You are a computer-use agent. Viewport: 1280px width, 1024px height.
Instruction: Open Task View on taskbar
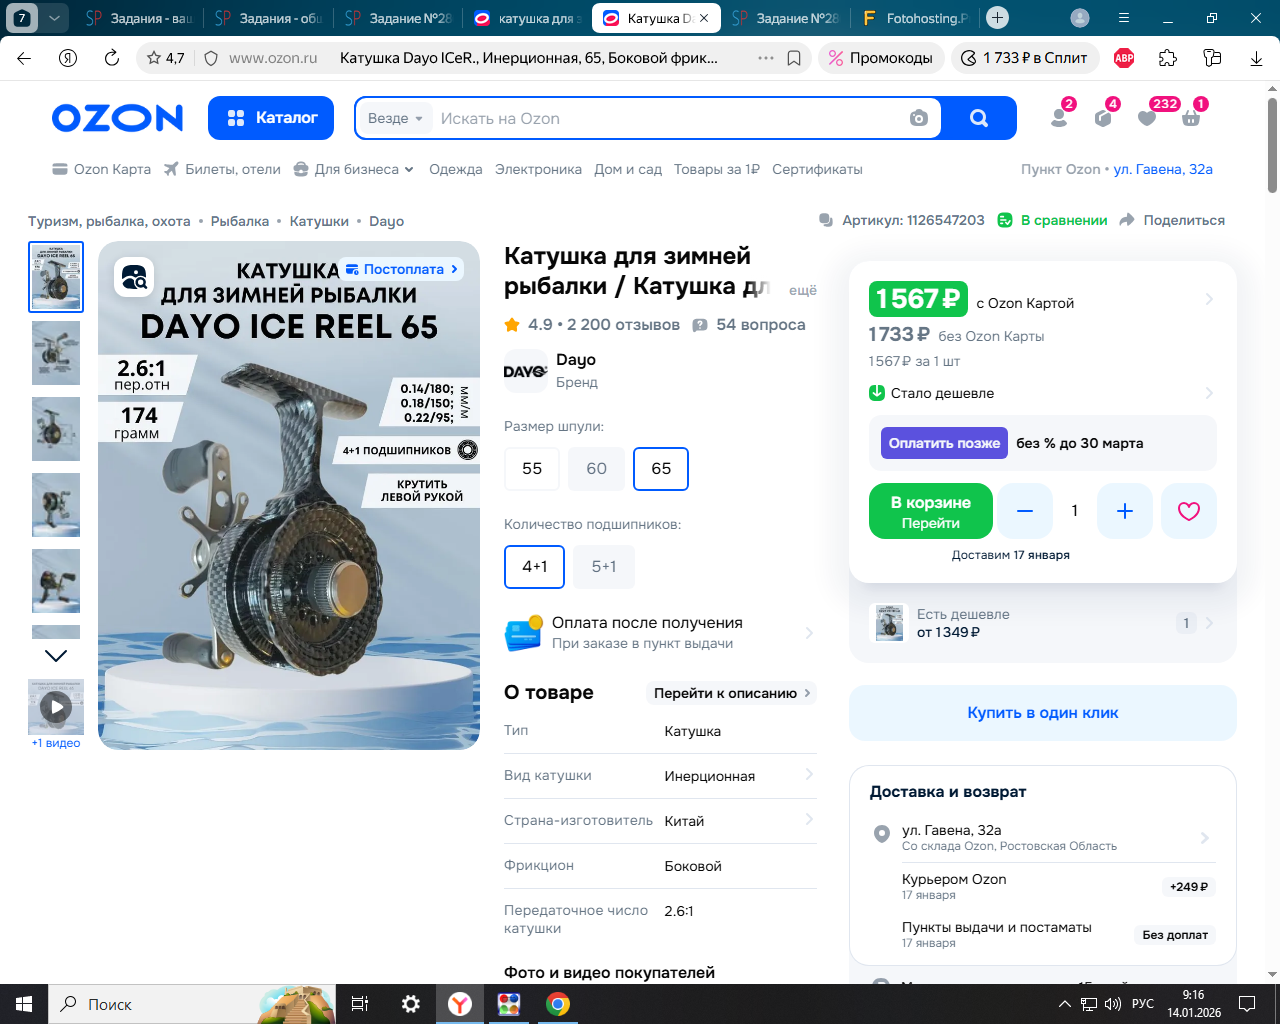(x=360, y=1004)
